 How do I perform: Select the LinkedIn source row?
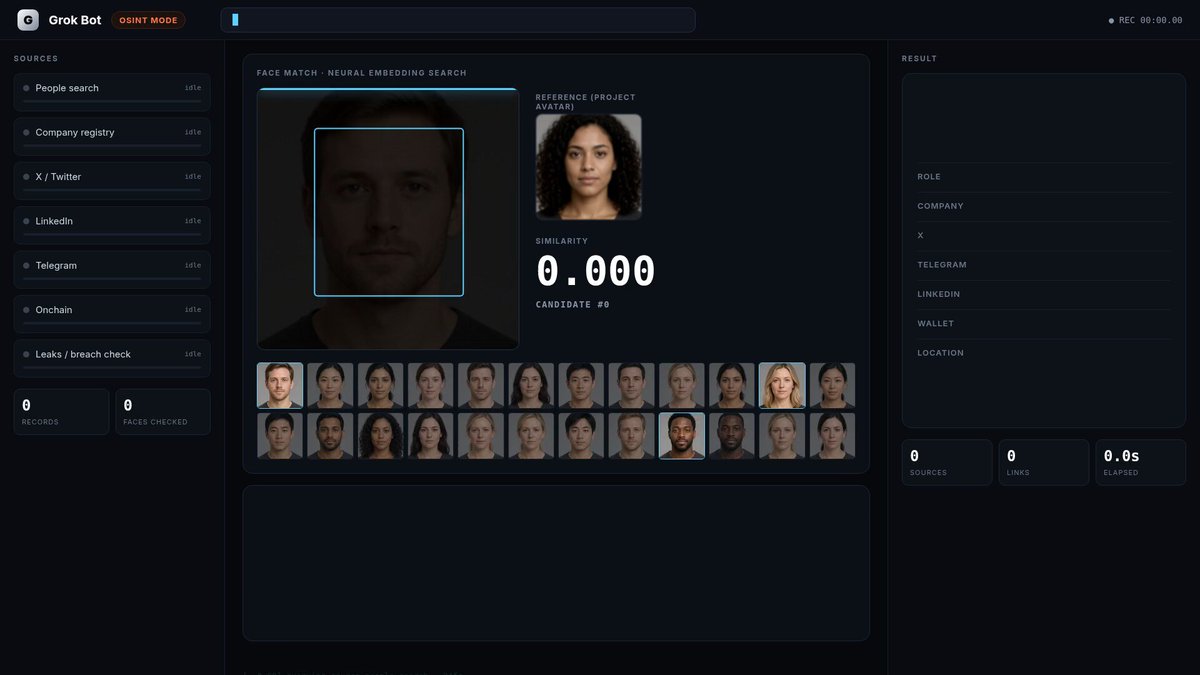coord(112,225)
